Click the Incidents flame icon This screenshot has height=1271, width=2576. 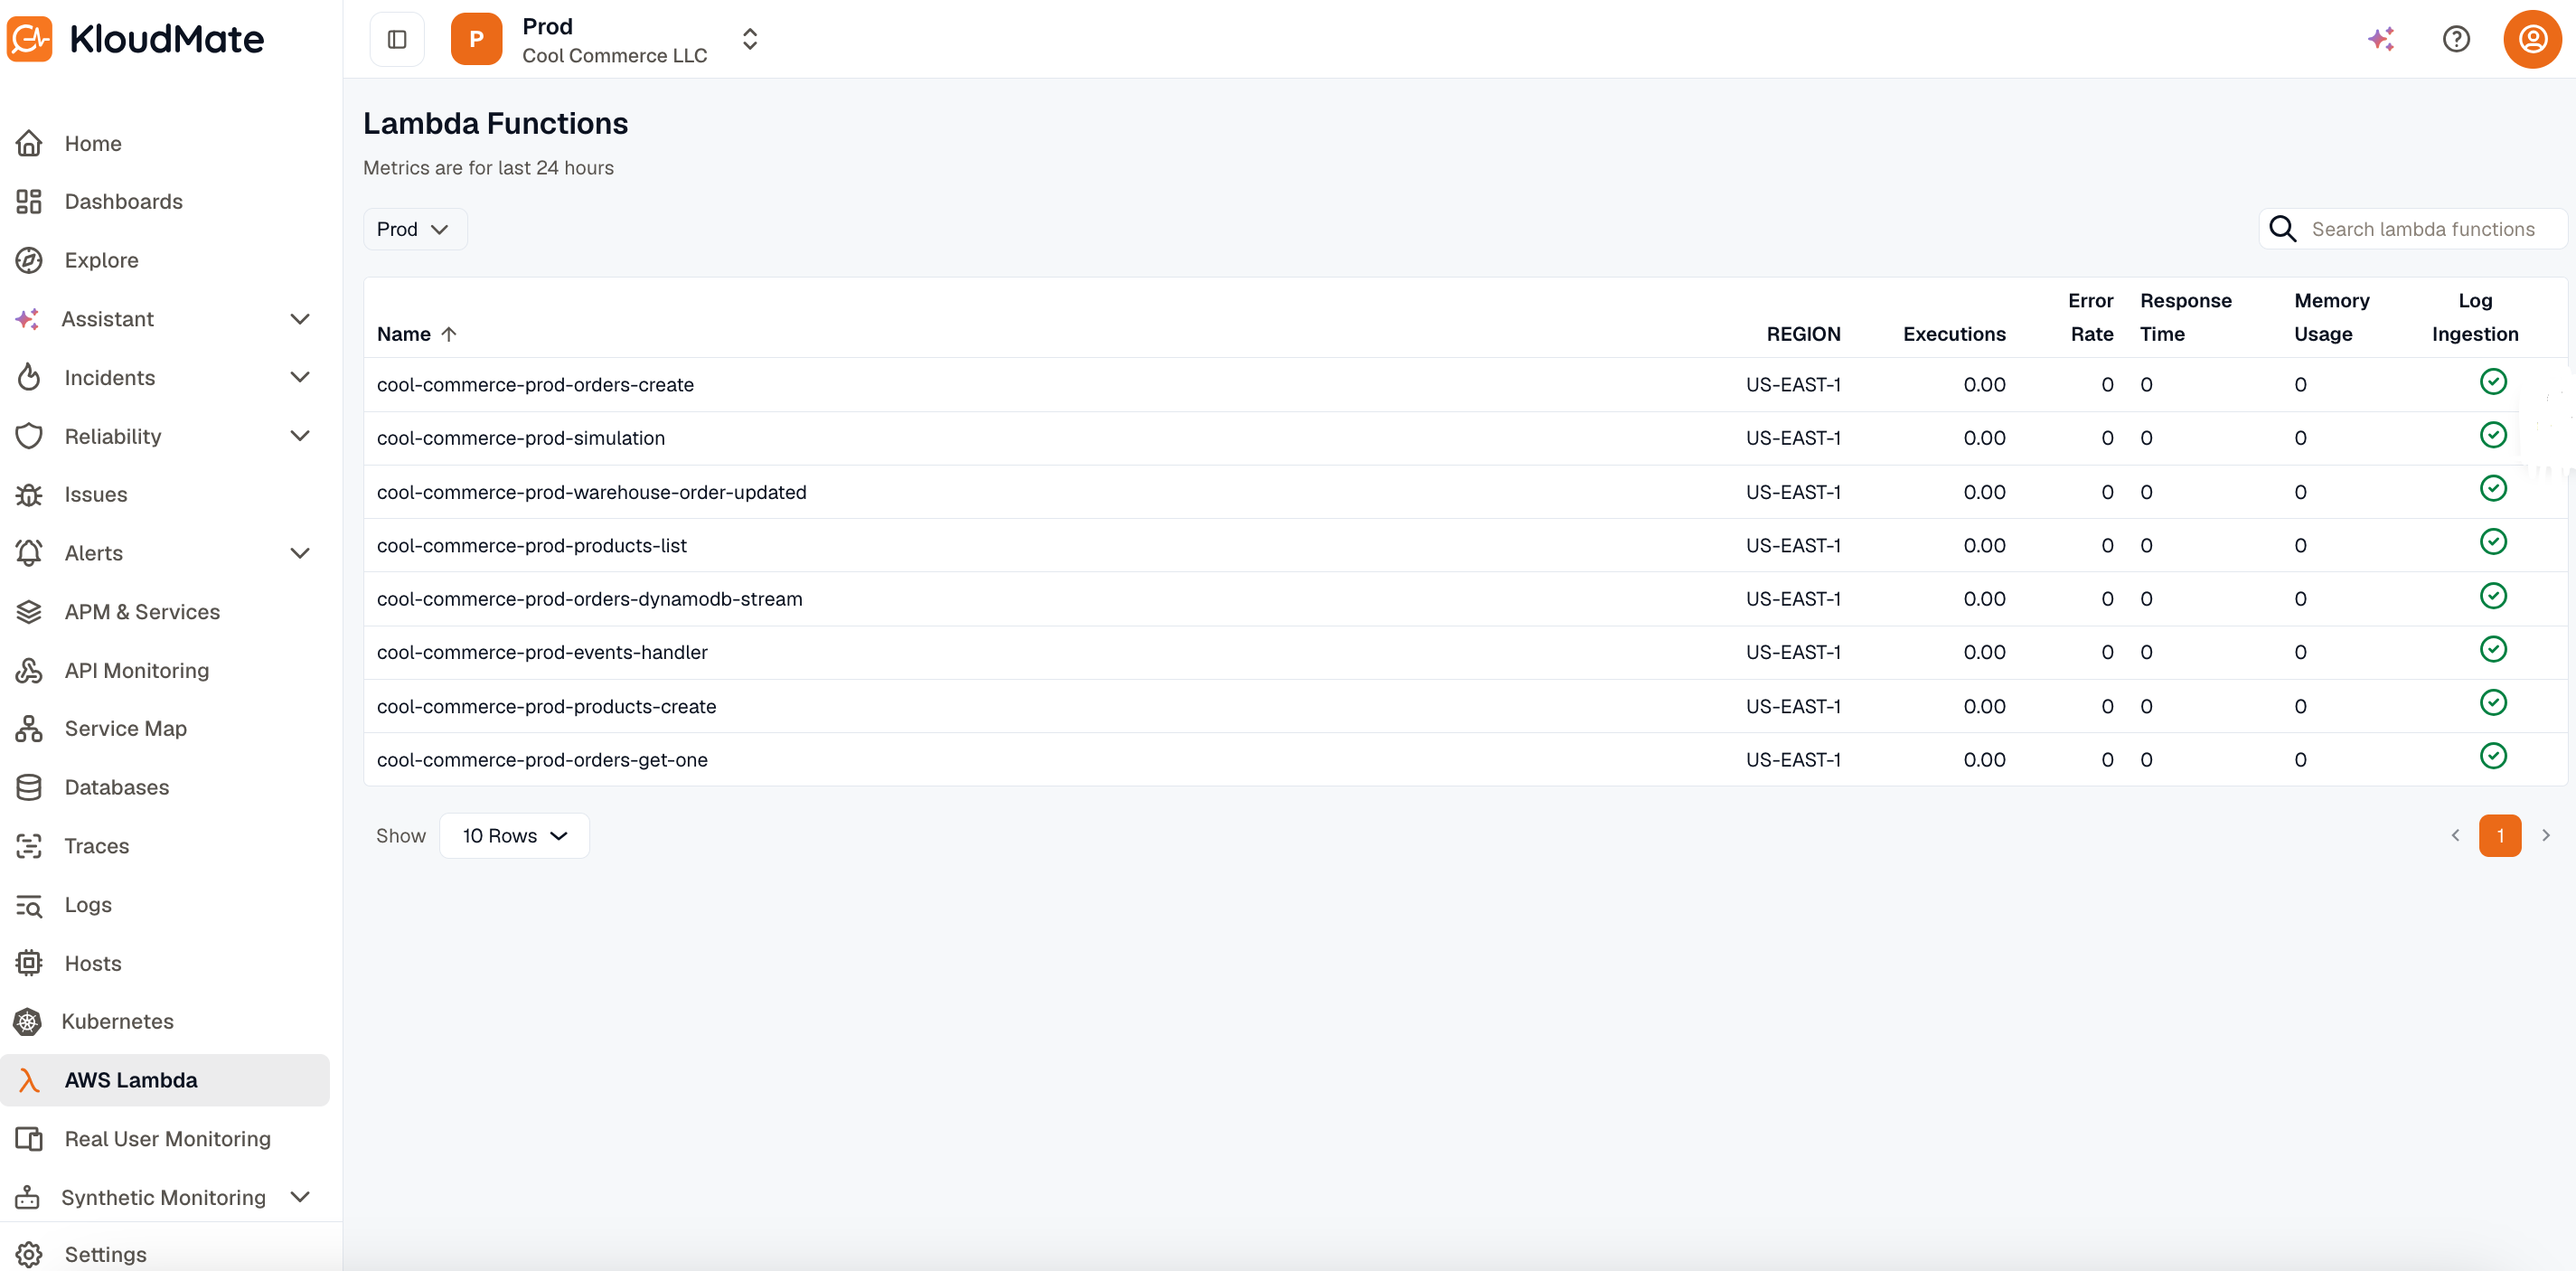click(x=29, y=378)
